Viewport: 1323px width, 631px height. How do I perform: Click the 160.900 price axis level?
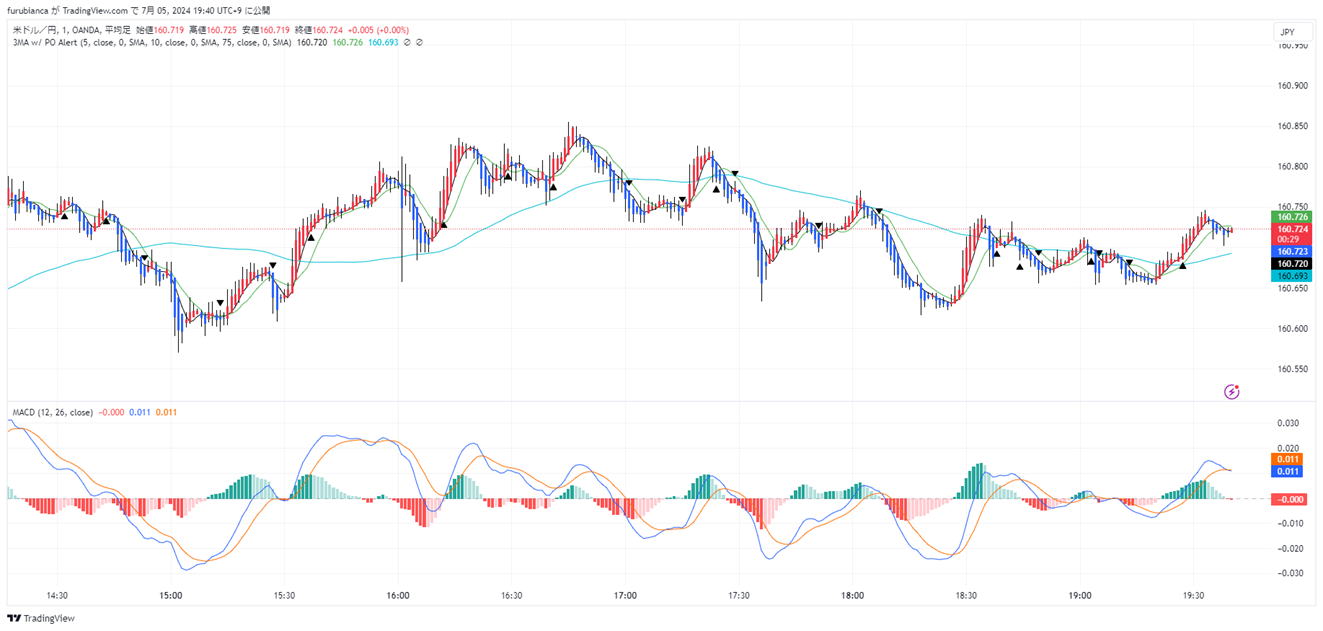tap(1293, 86)
